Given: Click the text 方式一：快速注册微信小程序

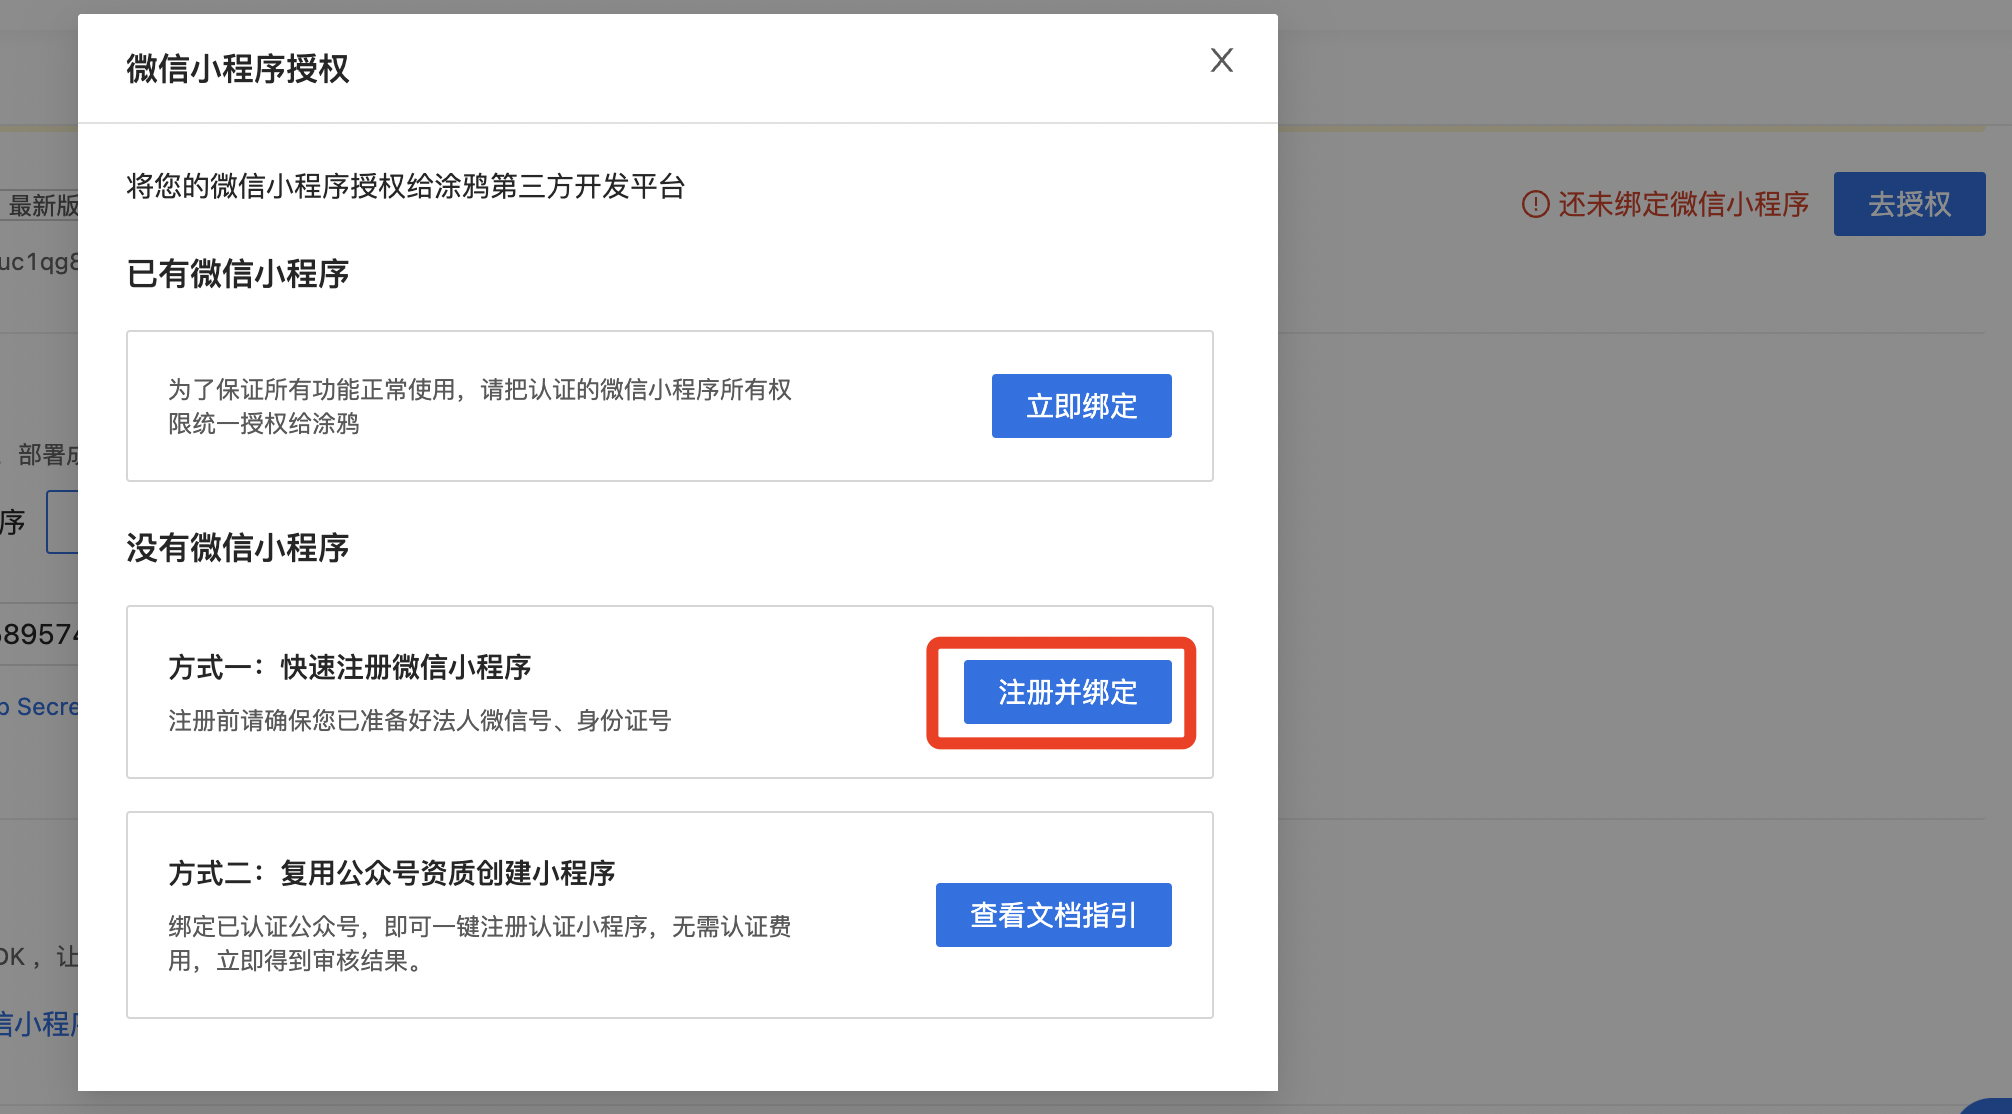Looking at the screenshot, I should tap(350, 667).
